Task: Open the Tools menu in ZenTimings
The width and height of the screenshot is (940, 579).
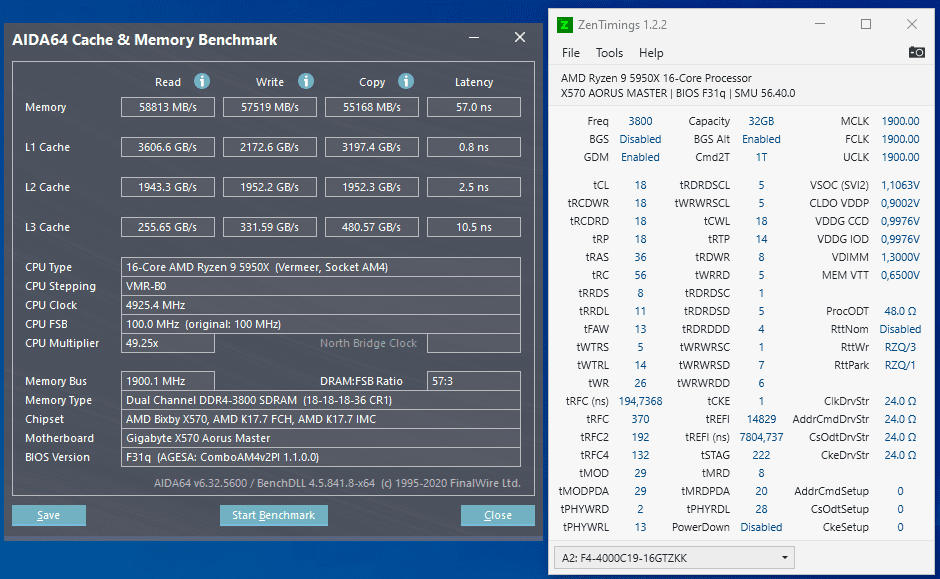Action: 609,53
